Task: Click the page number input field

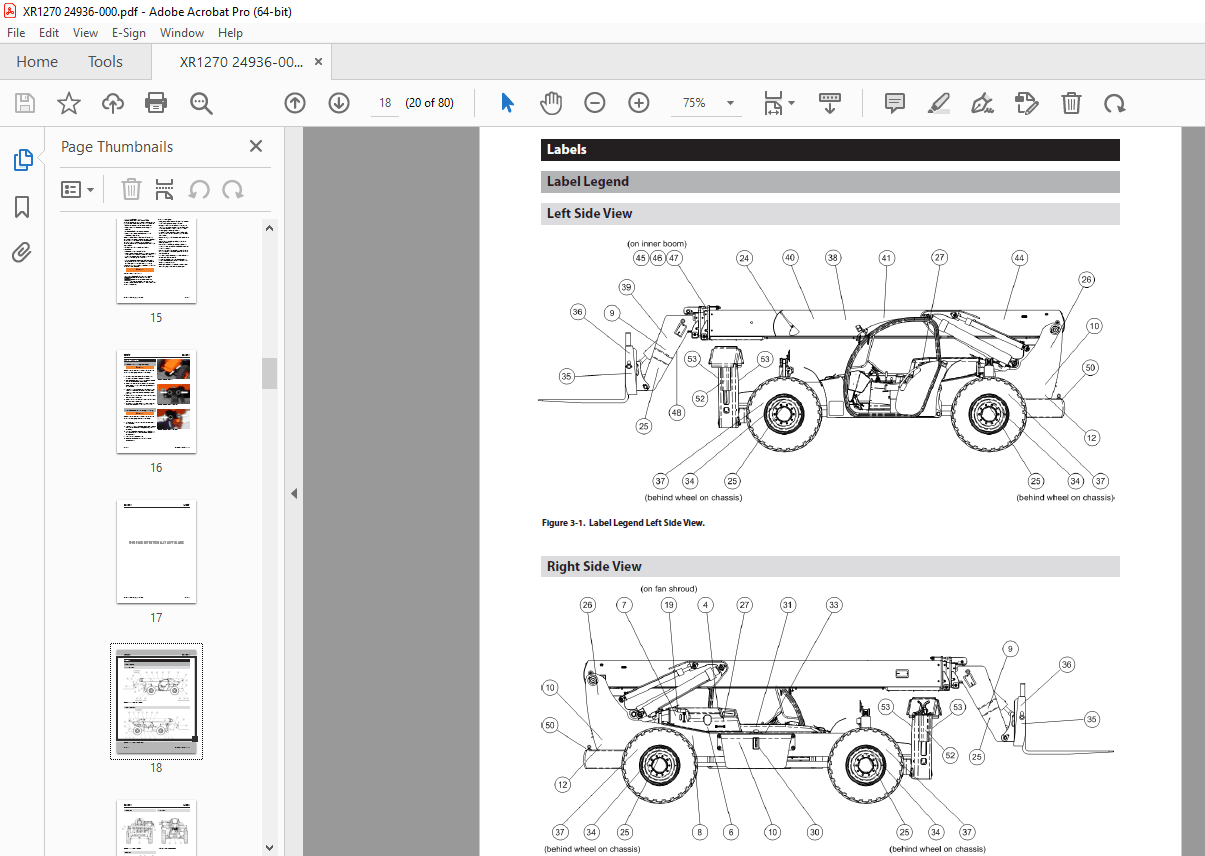Action: tap(384, 103)
